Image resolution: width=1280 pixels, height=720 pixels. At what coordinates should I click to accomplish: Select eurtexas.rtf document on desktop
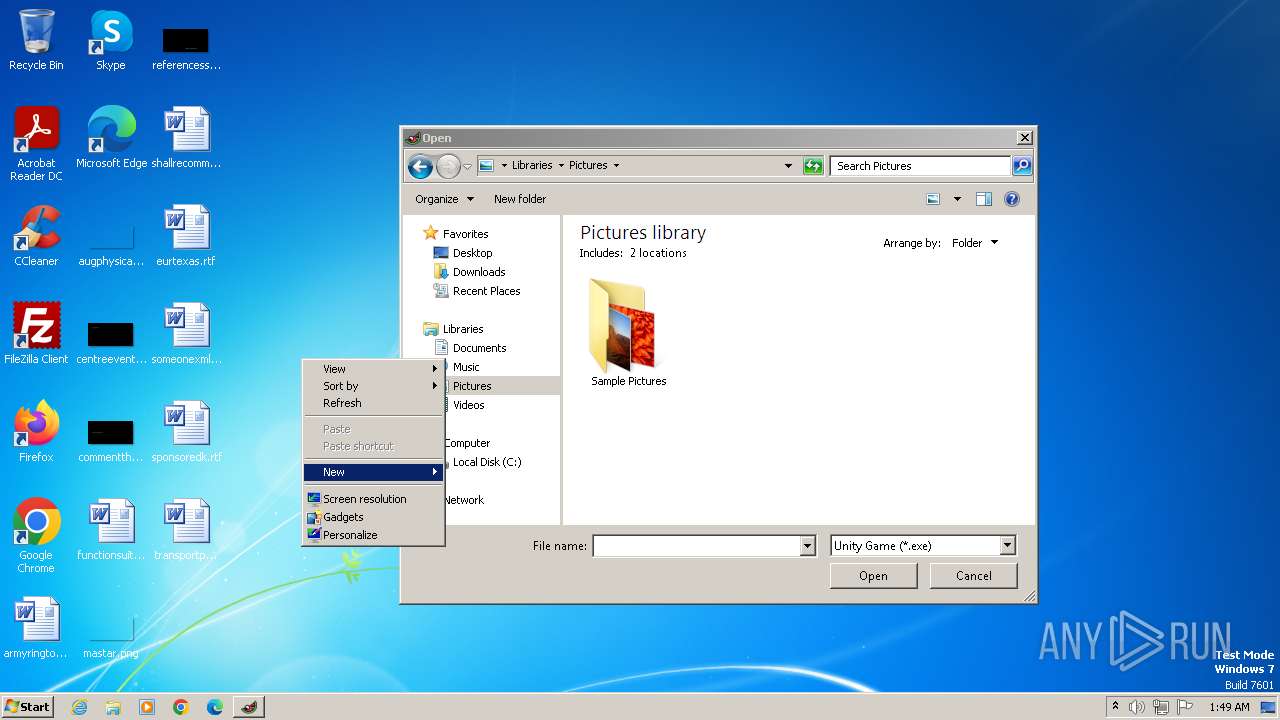pyautogui.click(x=186, y=236)
